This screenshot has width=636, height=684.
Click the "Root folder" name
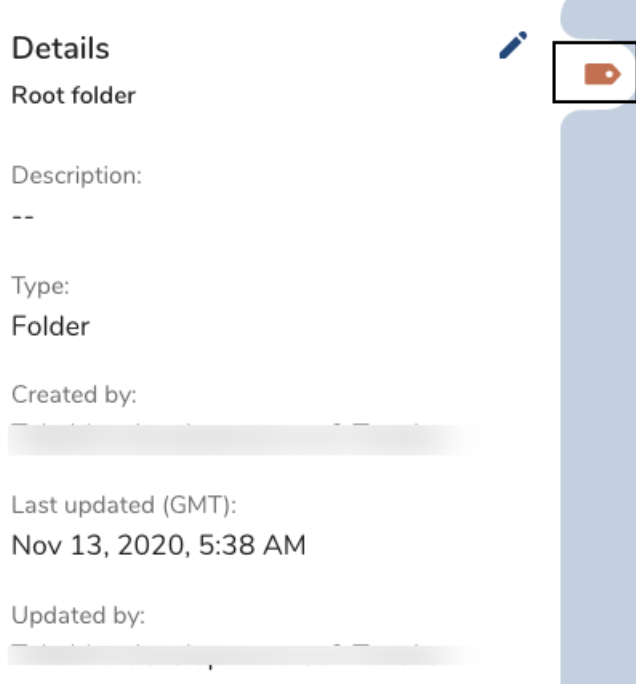[x=73, y=97]
